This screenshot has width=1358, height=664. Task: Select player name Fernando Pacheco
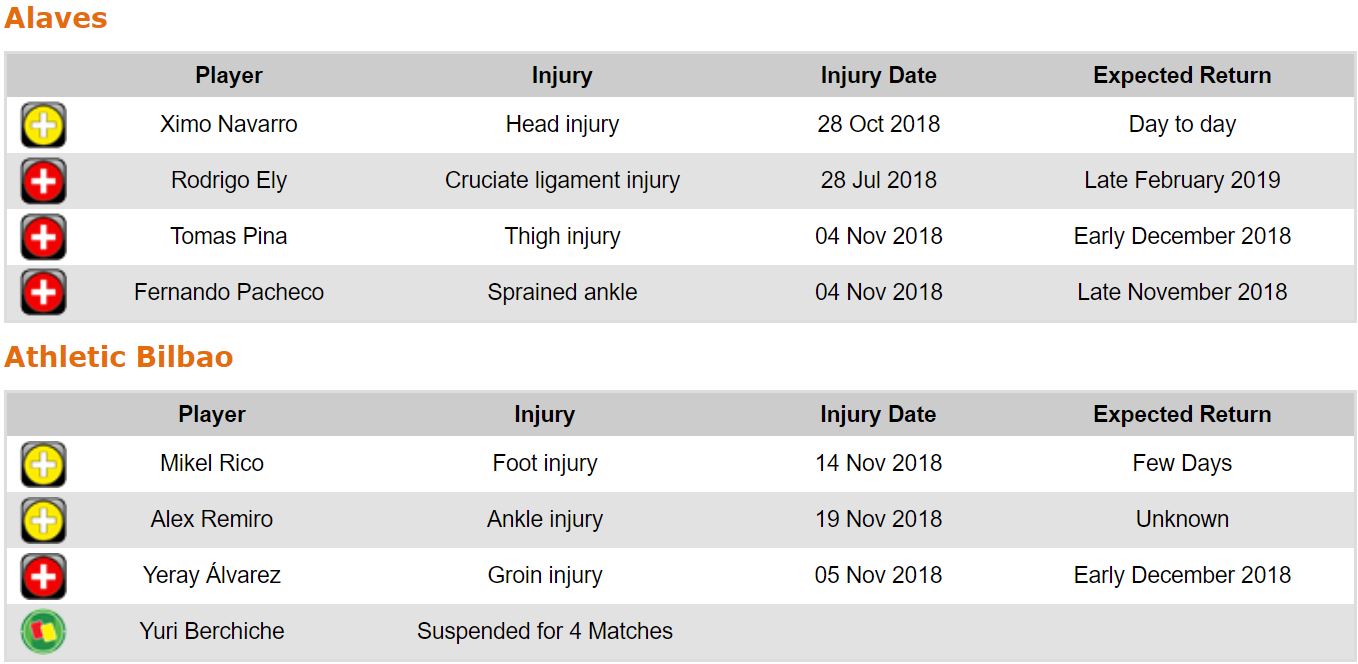(x=229, y=293)
